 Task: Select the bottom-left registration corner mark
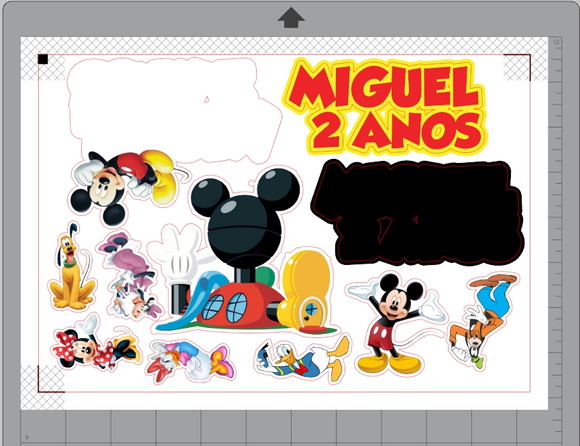click(x=51, y=379)
